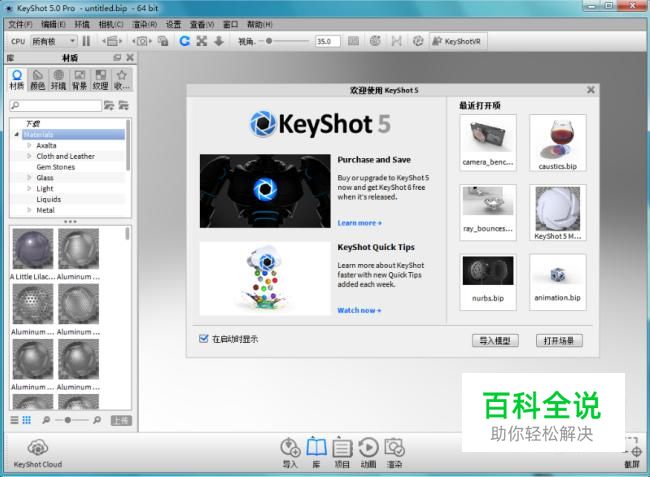This screenshot has width=650, height=477.
Task: Pause the real-time render in toolbar
Action: click(x=86, y=41)
